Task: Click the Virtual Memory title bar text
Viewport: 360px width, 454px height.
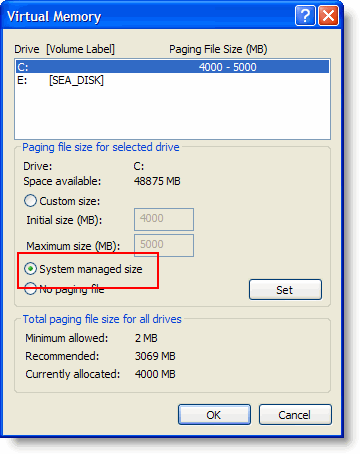Action: tap(54, 16)
